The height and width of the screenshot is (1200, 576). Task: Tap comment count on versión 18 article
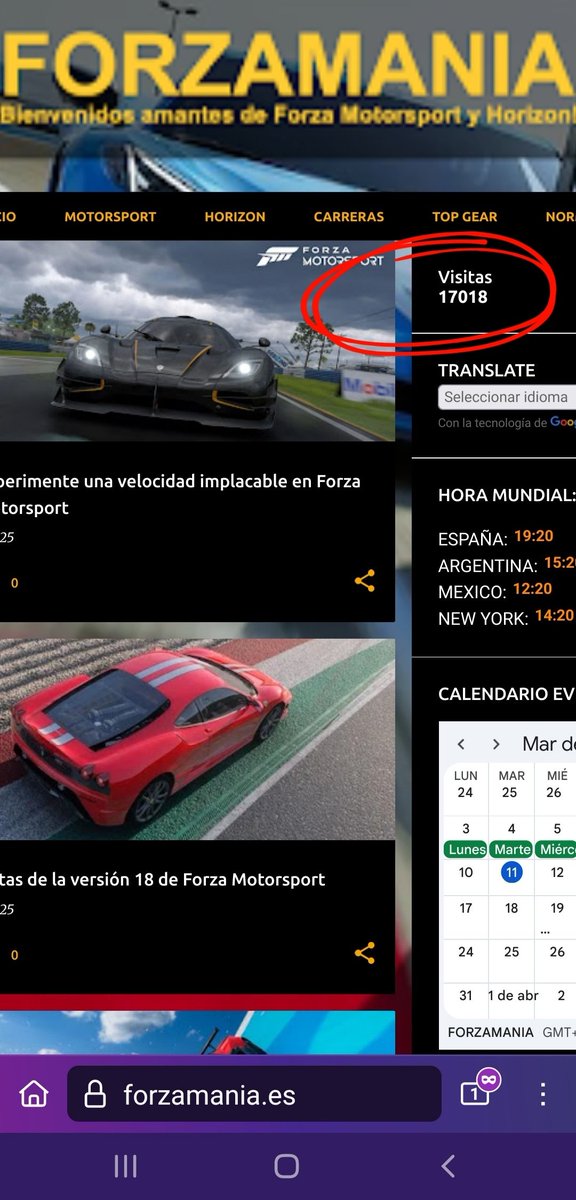click(x=14, y=955)
